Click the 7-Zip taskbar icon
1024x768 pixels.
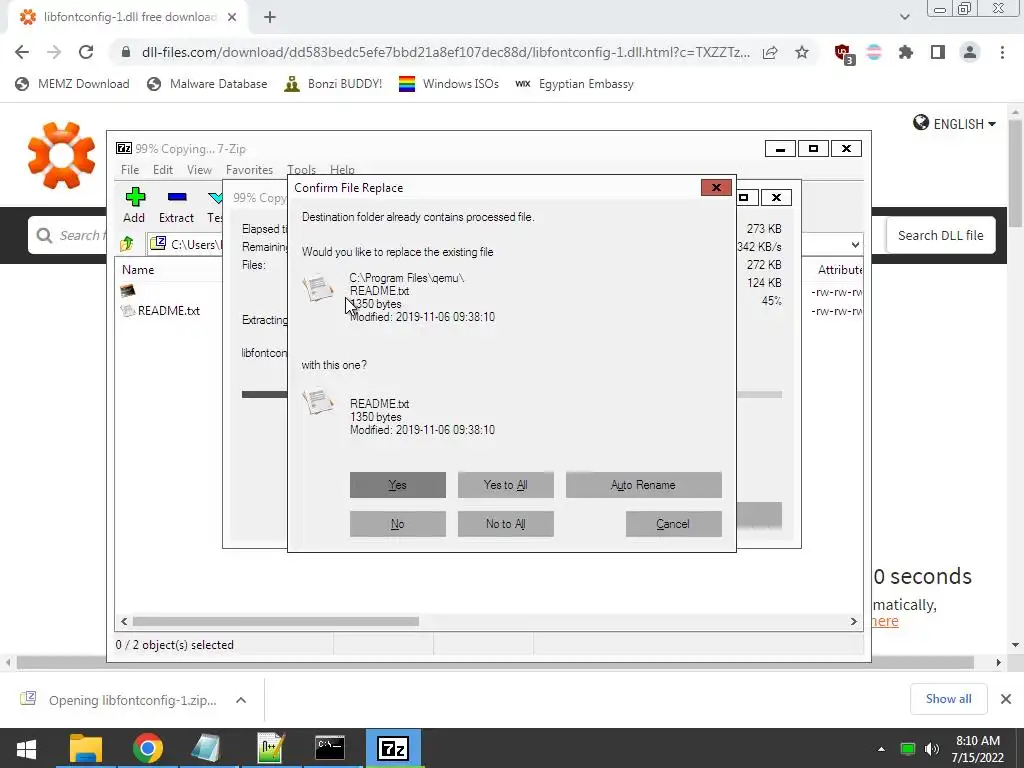[x=393, y=748]
